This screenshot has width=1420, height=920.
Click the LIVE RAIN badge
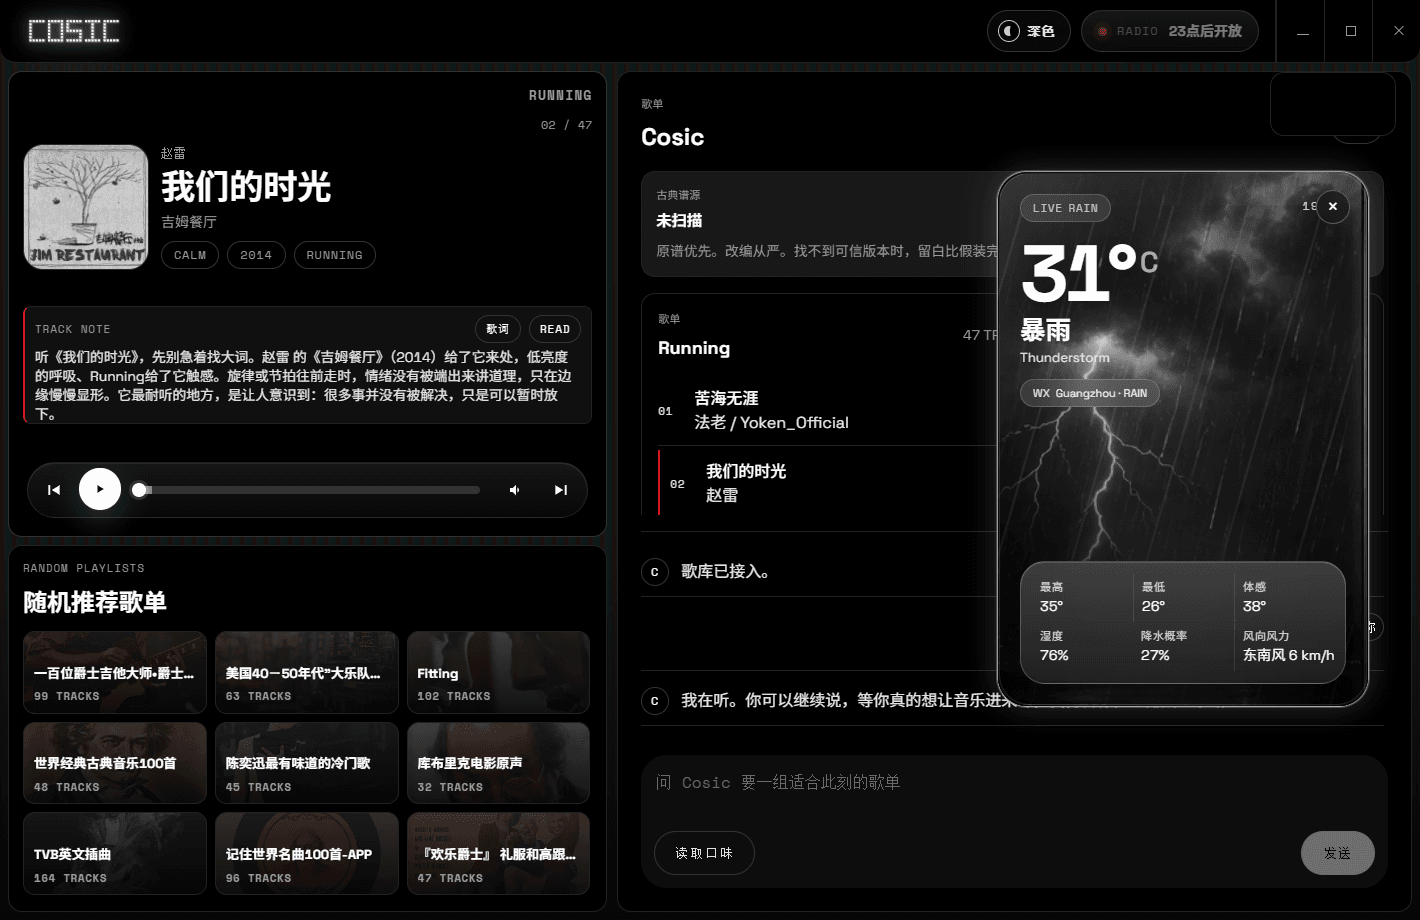click(1065, 208)
